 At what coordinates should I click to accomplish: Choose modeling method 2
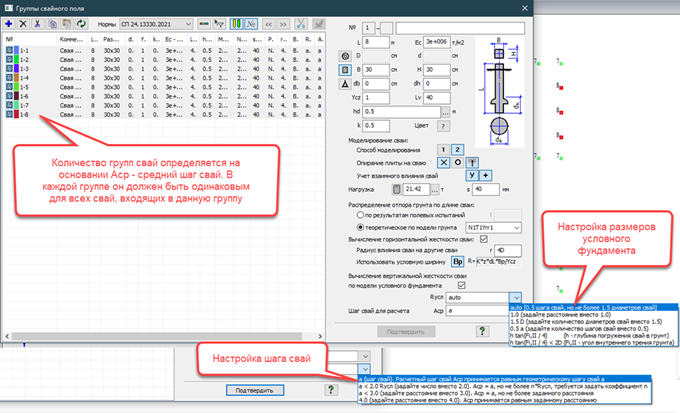pos(457,150)
